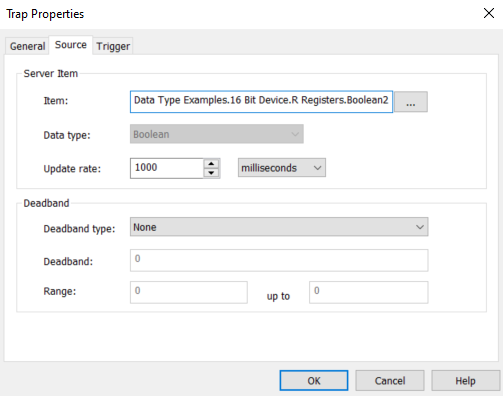This screenshot has width=503, height=396.
Task: Click the 'up to' text
Action: pyautogui.click(x=278, y=296)
